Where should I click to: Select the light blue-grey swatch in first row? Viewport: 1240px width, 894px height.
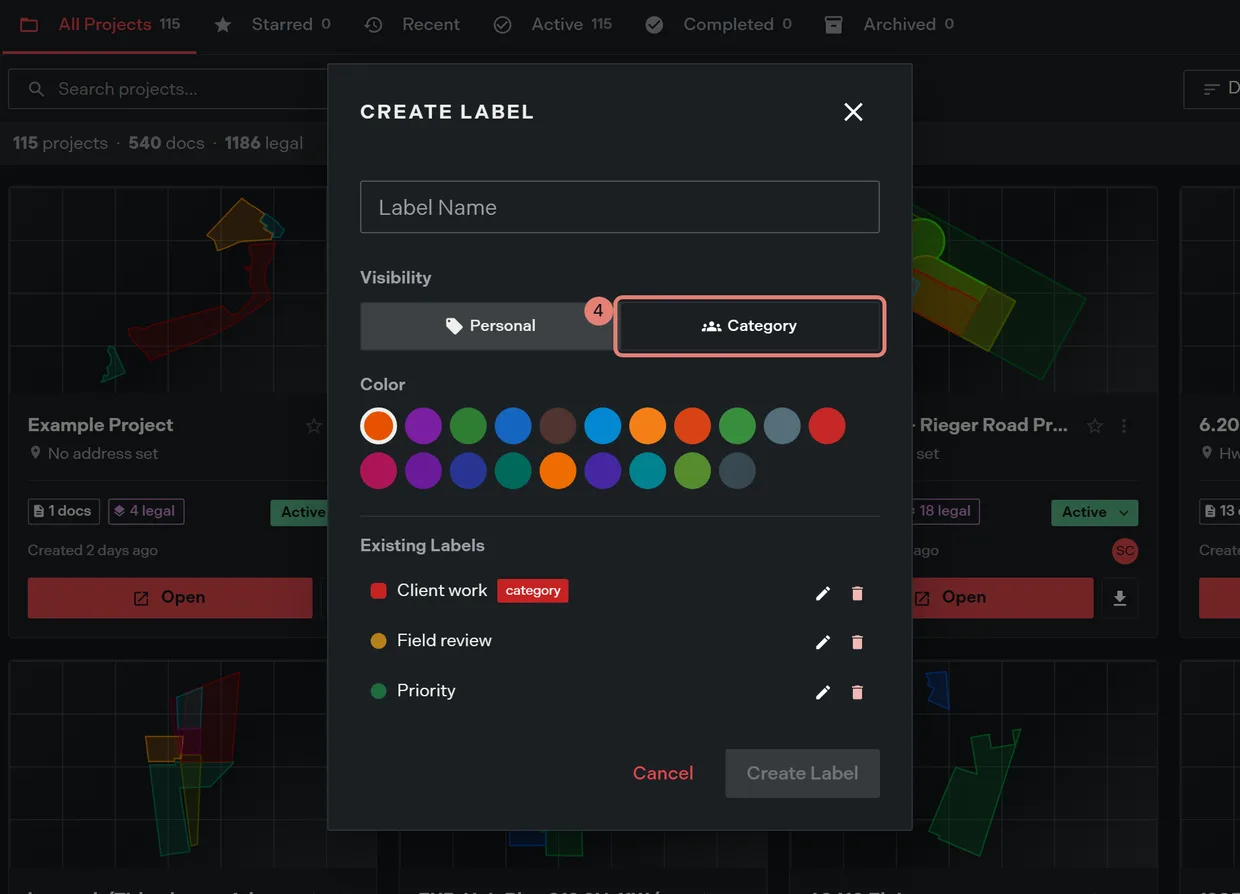tap(782, 426)
